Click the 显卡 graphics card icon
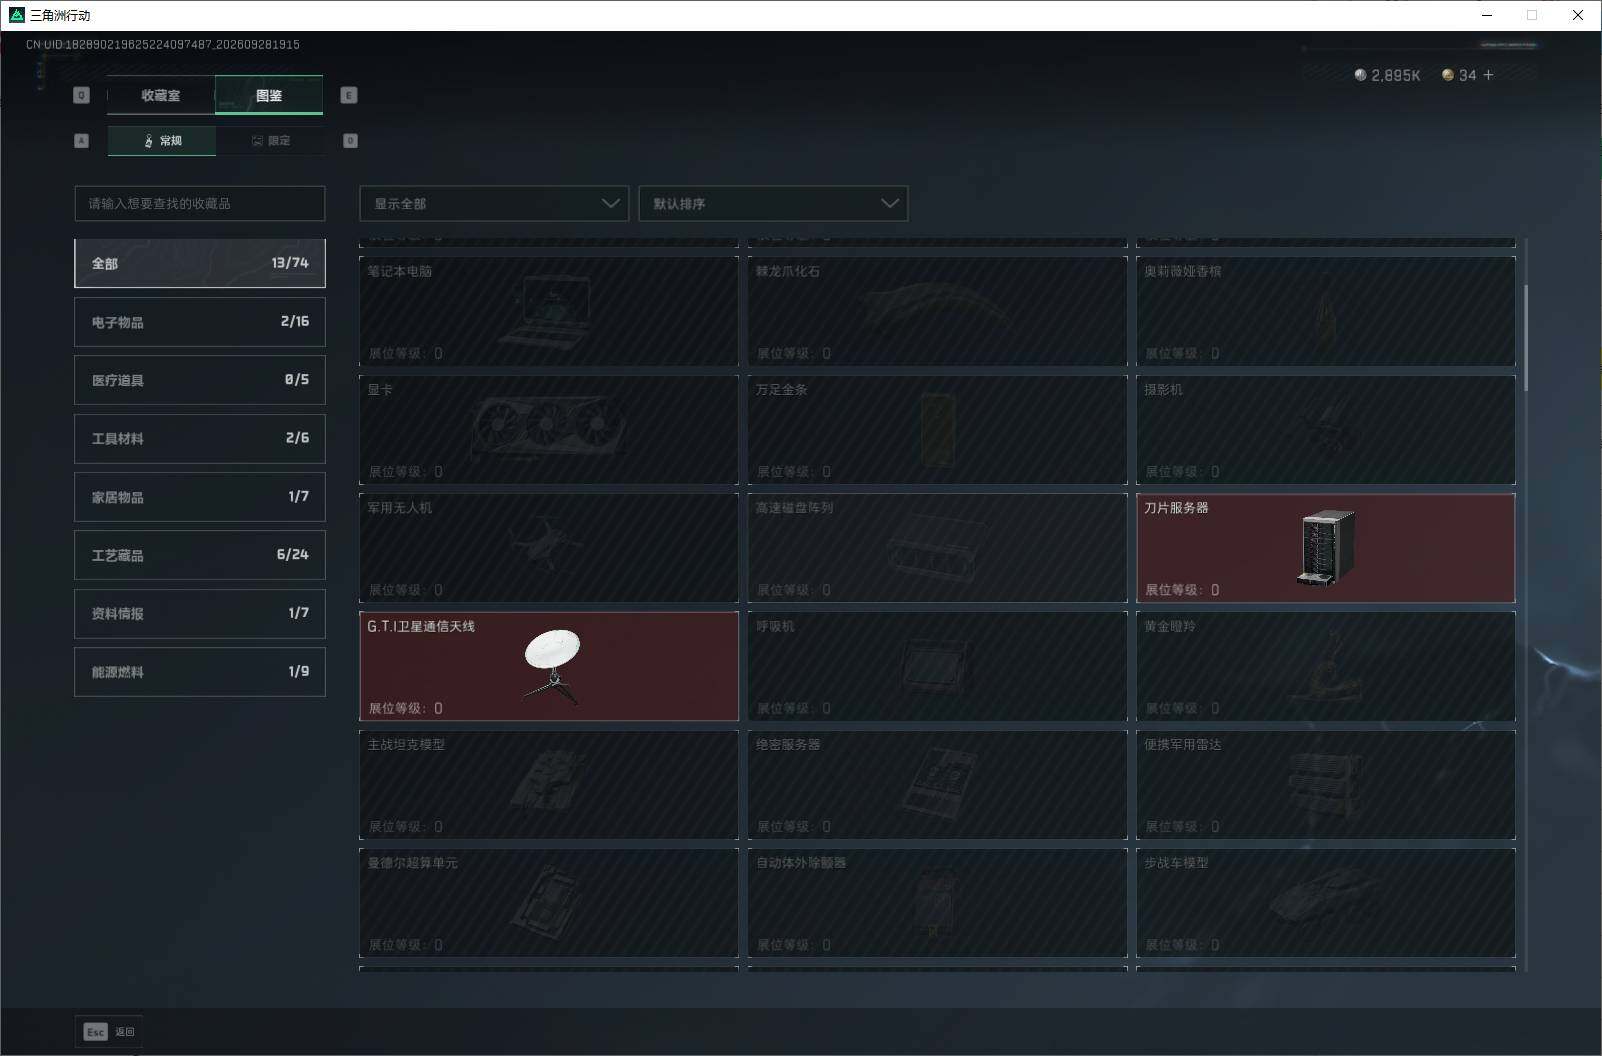Viewport: 1602px width, 1056px height. coord(548,428)
